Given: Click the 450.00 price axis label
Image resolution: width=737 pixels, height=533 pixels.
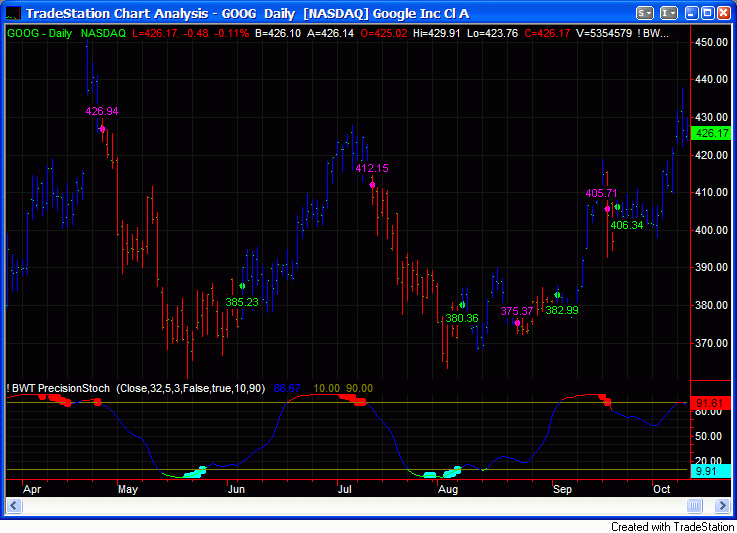Looking at the screenshot, I should pyautogui.click(x=711, y=42).
